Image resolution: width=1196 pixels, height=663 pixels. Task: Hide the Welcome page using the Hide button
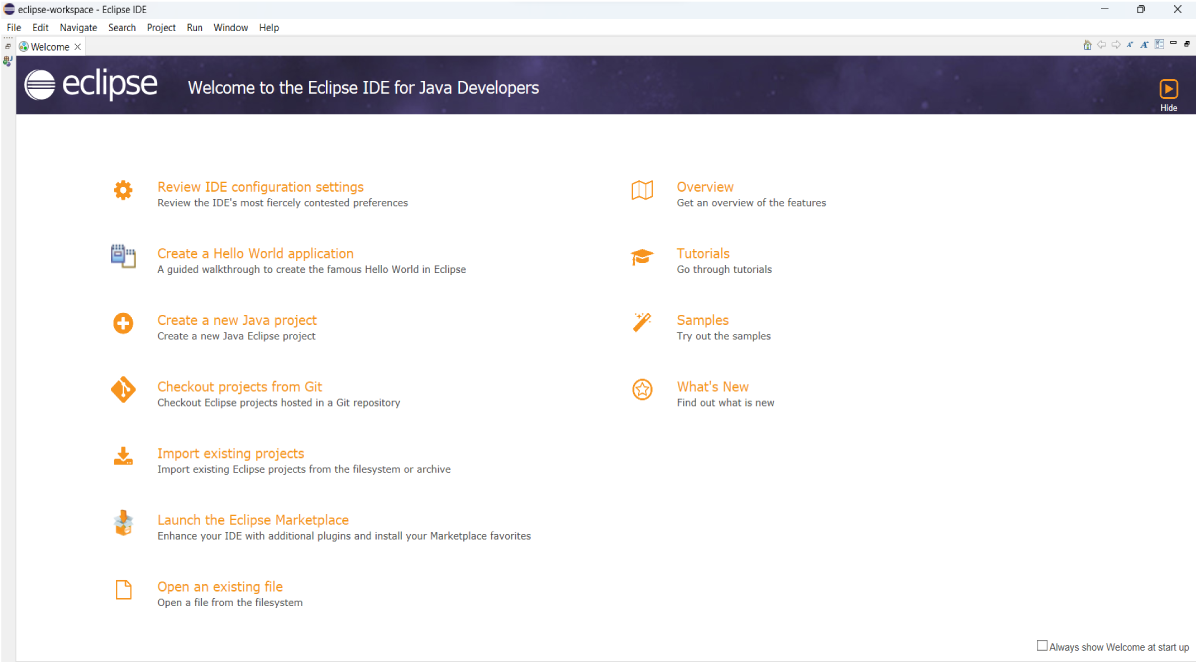(1168, 93)
